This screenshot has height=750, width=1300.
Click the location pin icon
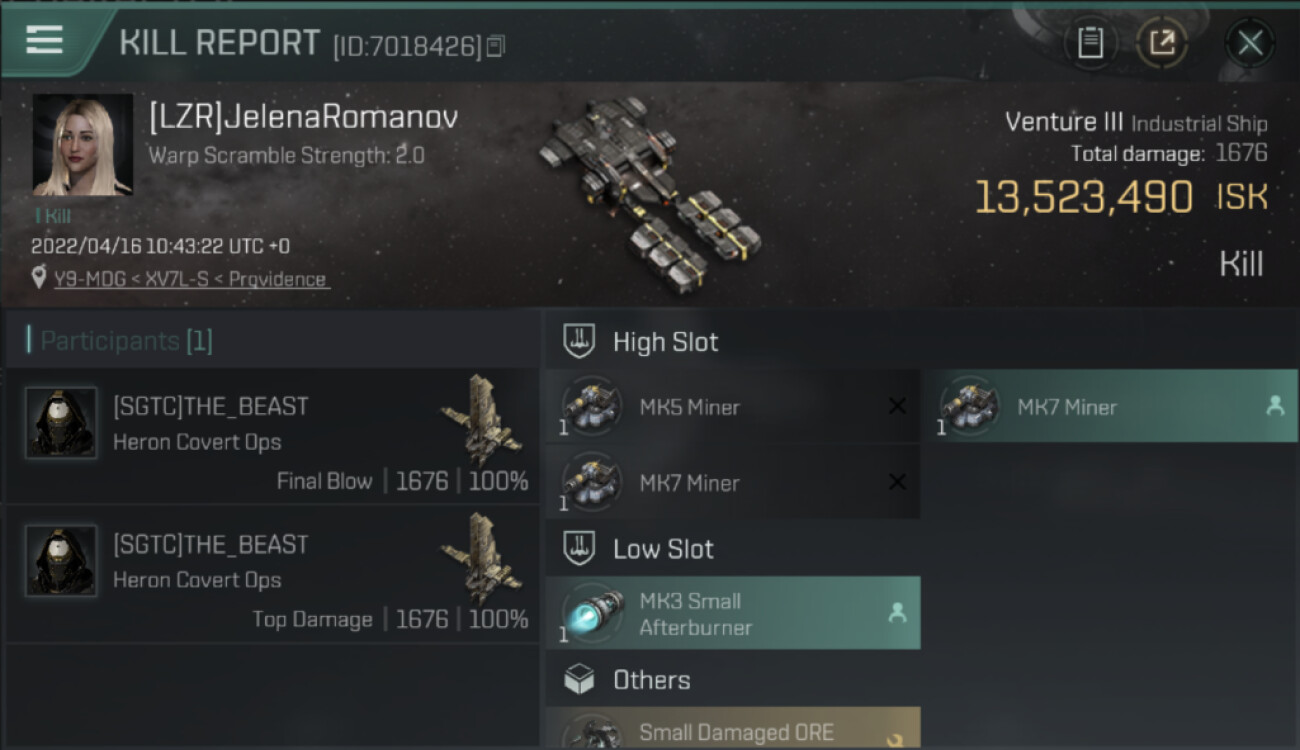coord(39,278)
